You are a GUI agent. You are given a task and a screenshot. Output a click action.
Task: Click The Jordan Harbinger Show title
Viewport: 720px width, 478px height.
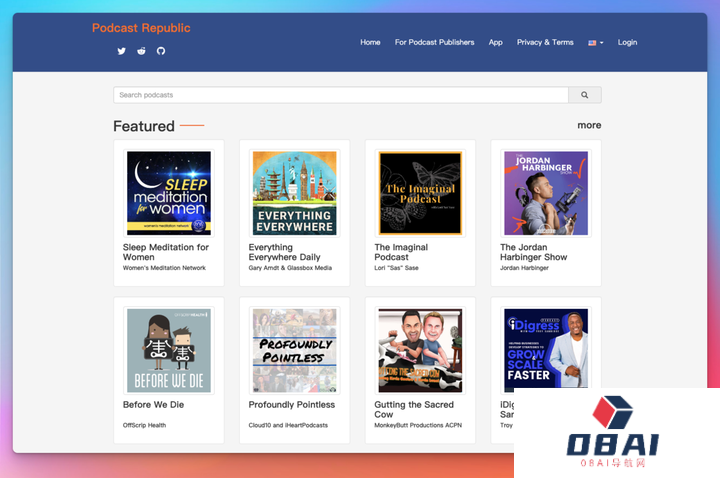534,252
